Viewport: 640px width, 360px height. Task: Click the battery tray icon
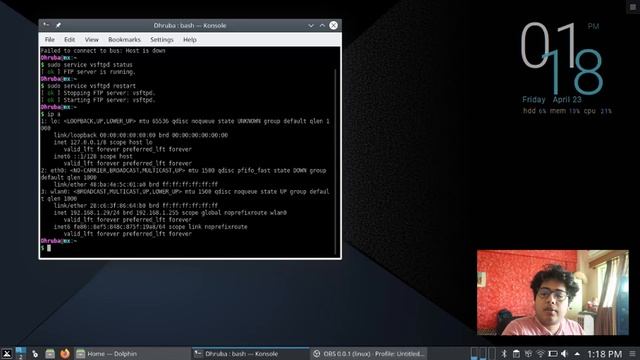click(553, 354)
